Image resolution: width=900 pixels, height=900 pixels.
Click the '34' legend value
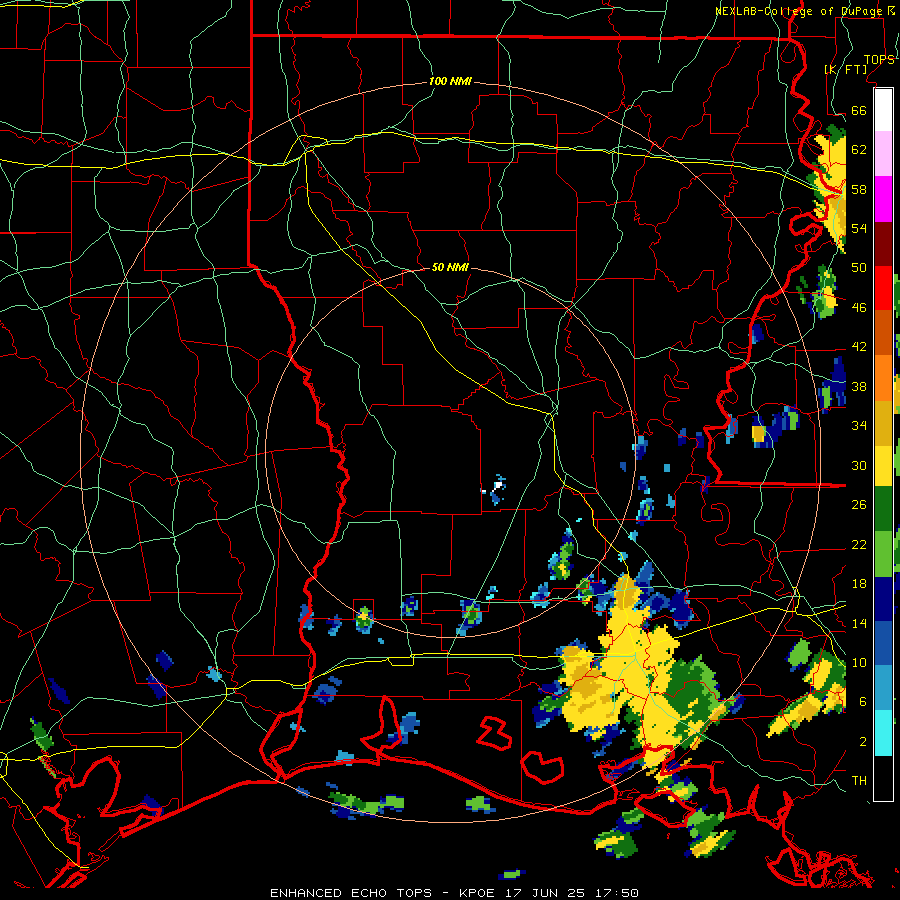coord(859,426)
